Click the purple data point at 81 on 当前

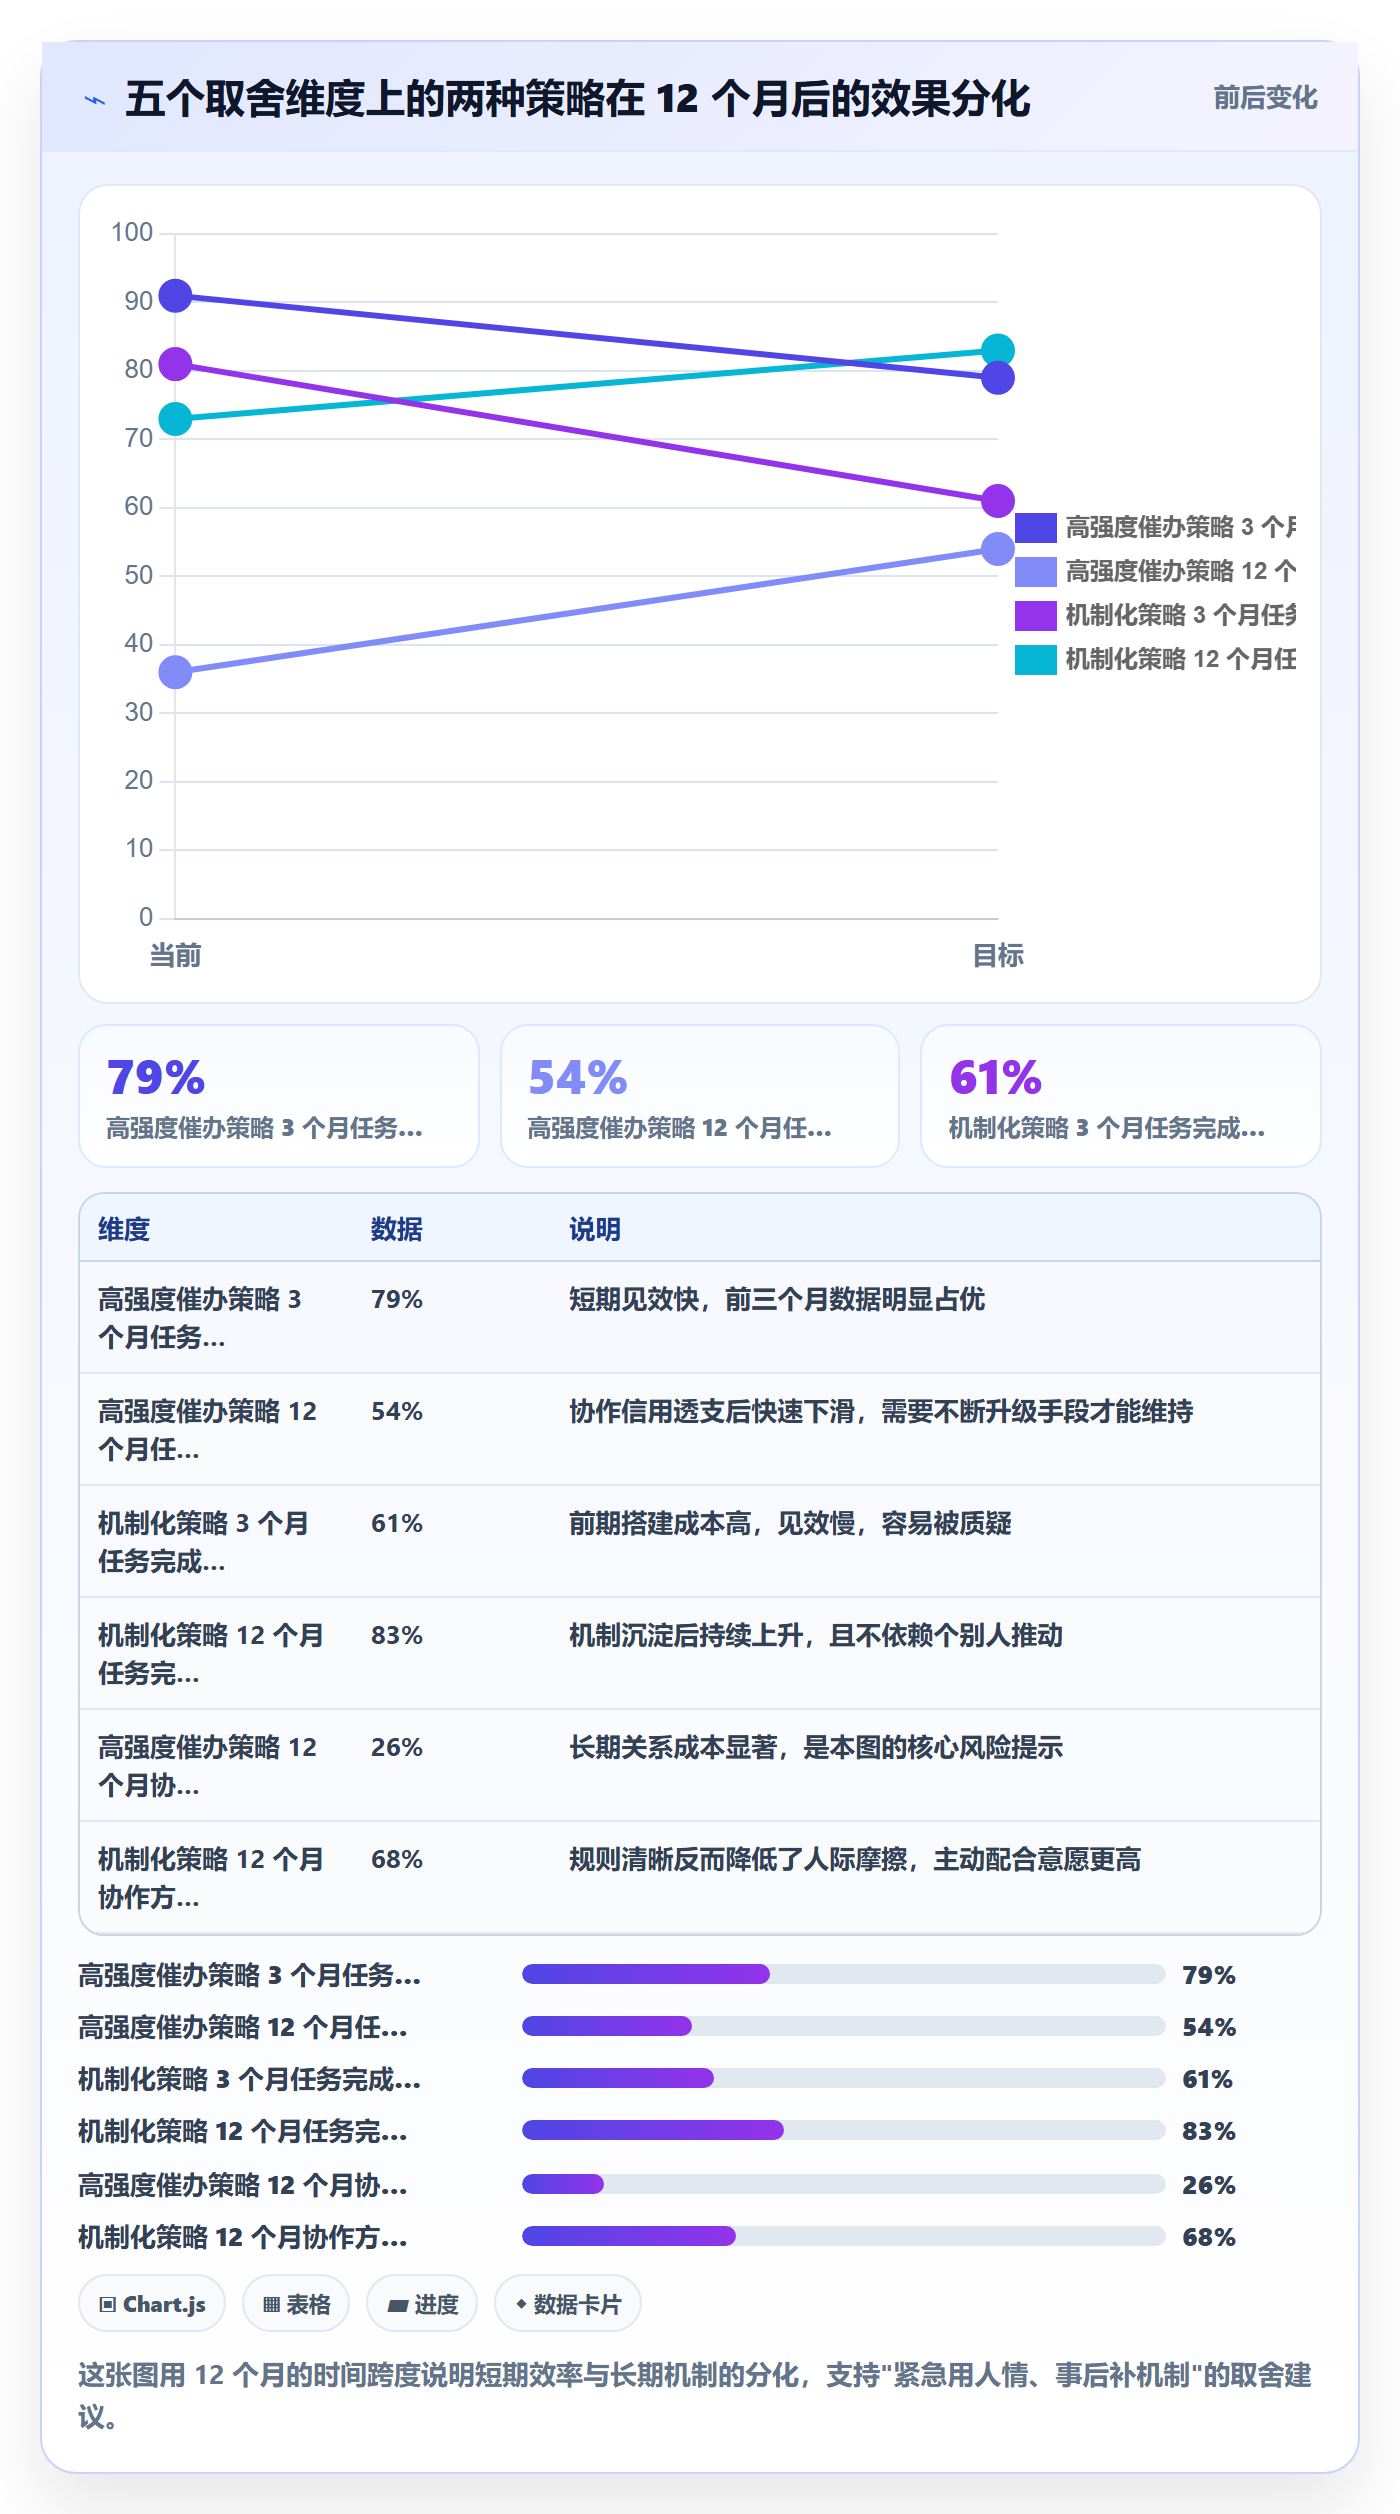point(175,364)
